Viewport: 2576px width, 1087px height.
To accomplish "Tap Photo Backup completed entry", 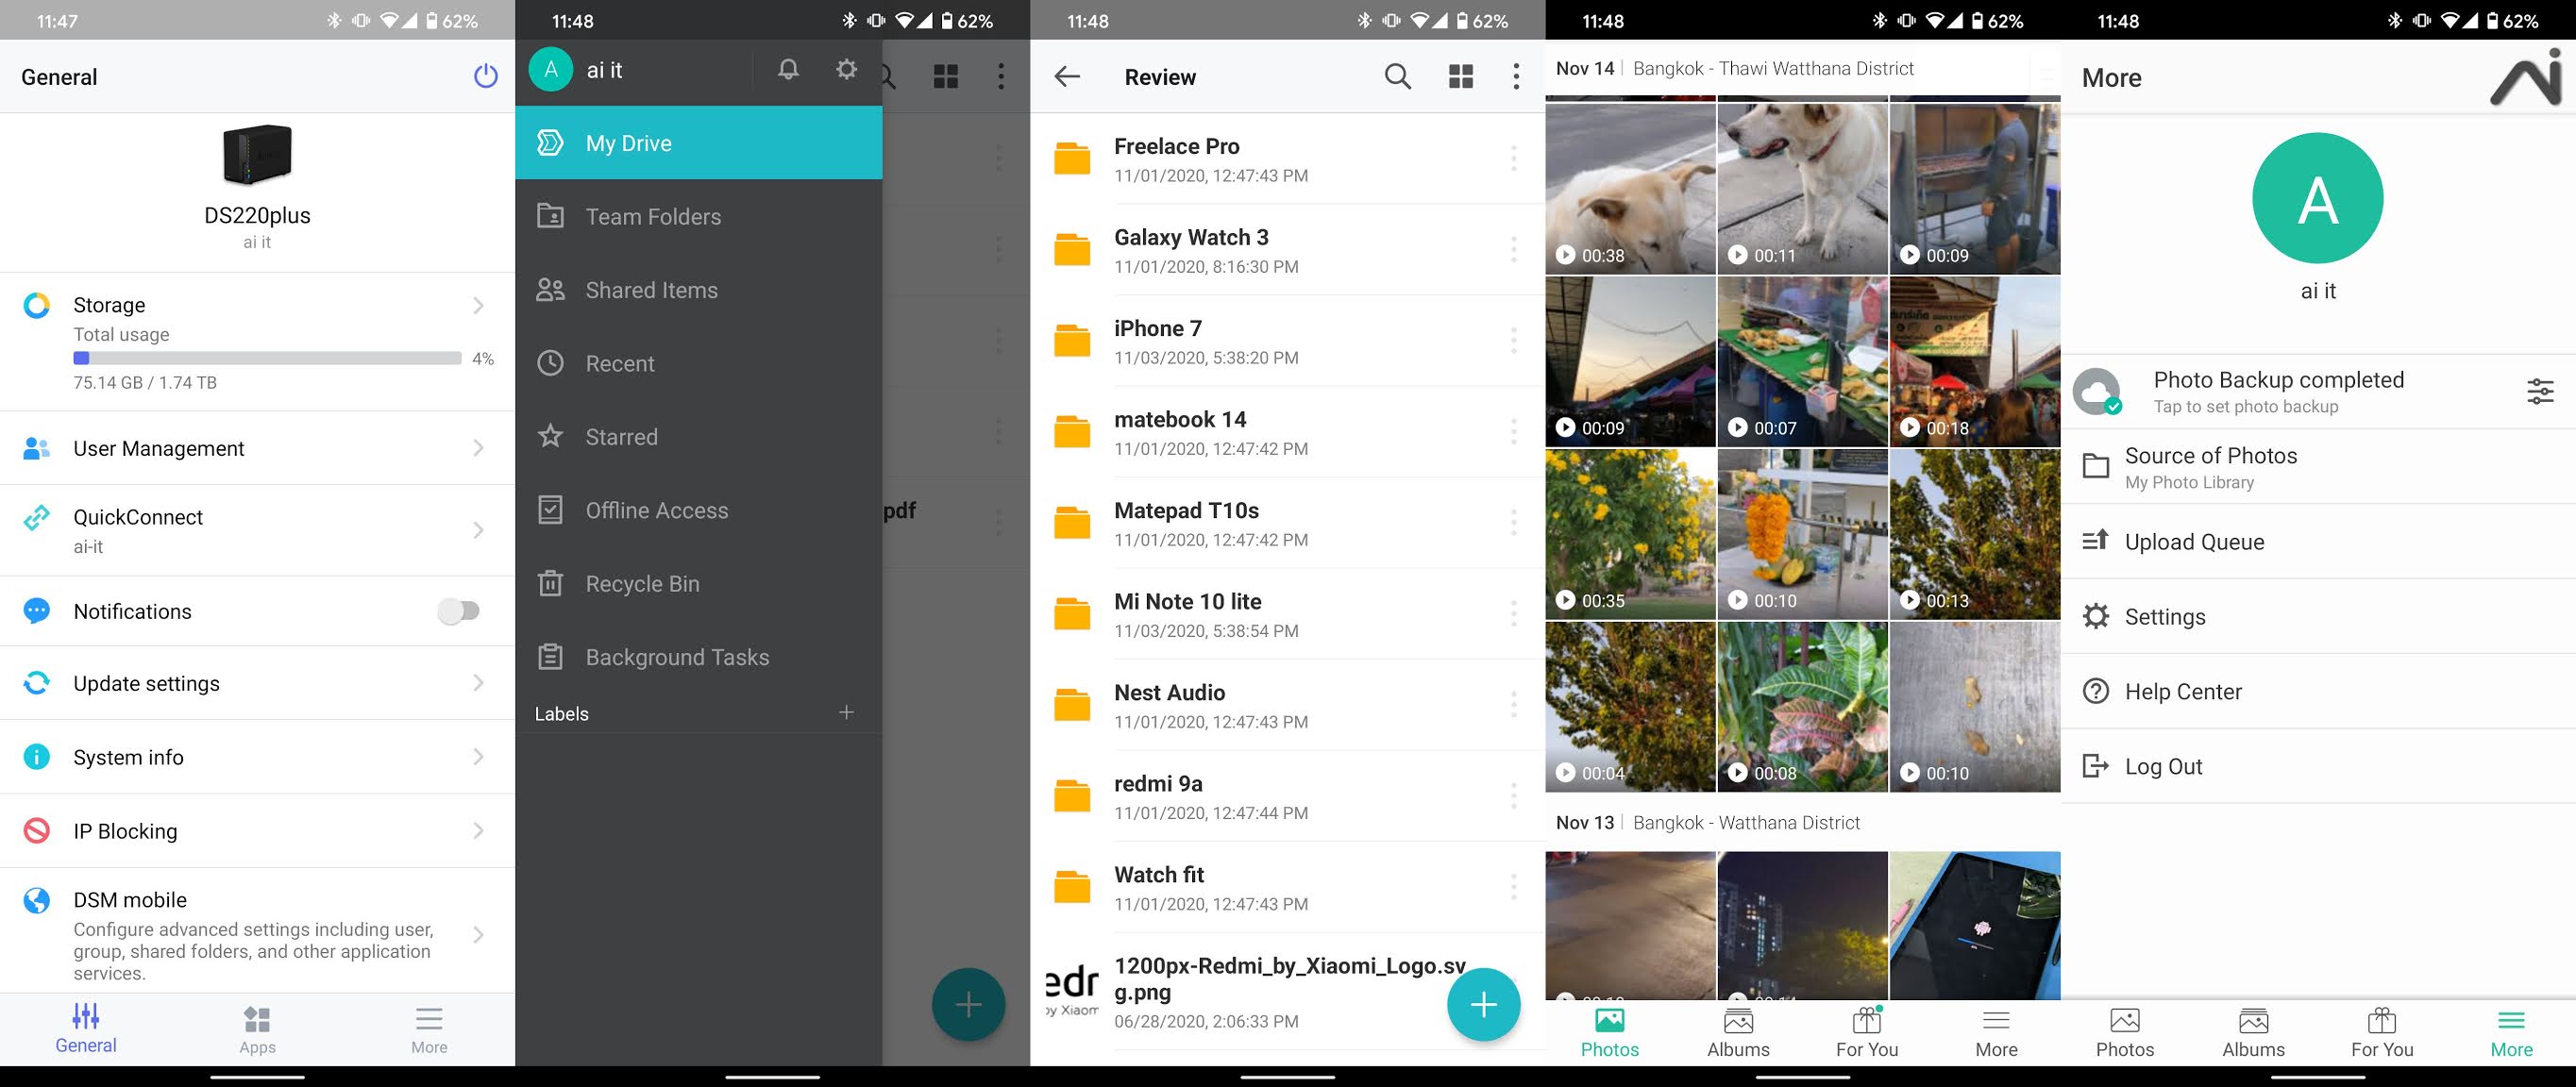I will 2318,391.
